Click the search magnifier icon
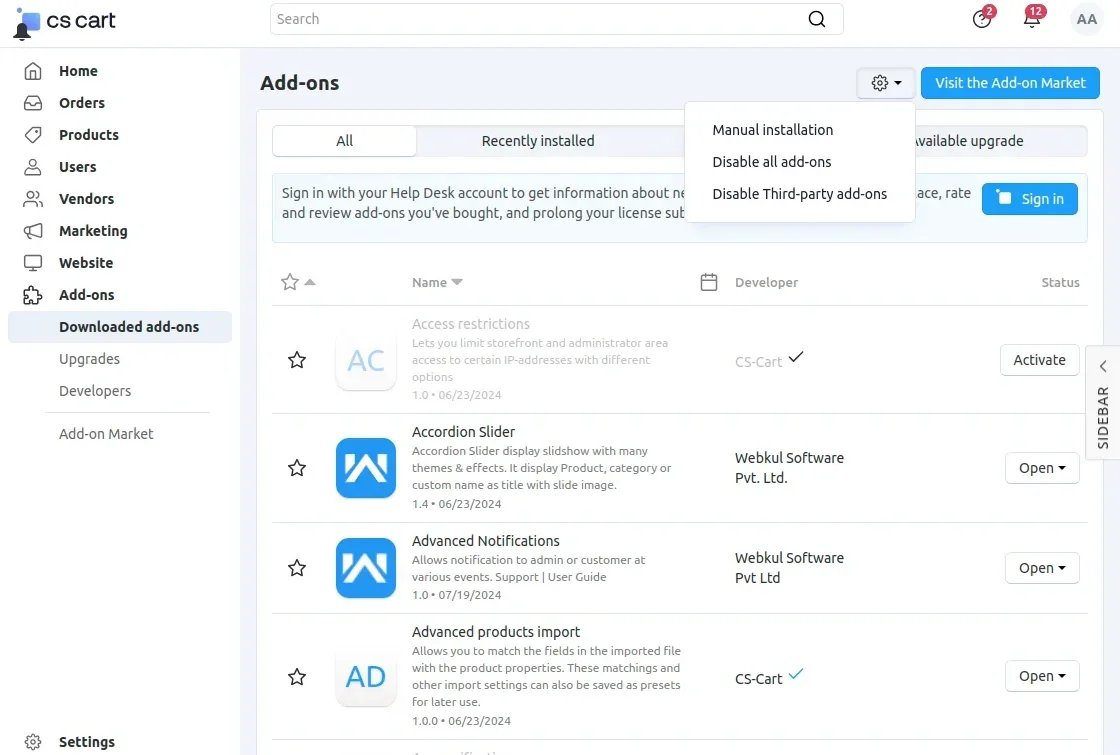This screenshot has height=755, width=1120. (x=817, y=19)
